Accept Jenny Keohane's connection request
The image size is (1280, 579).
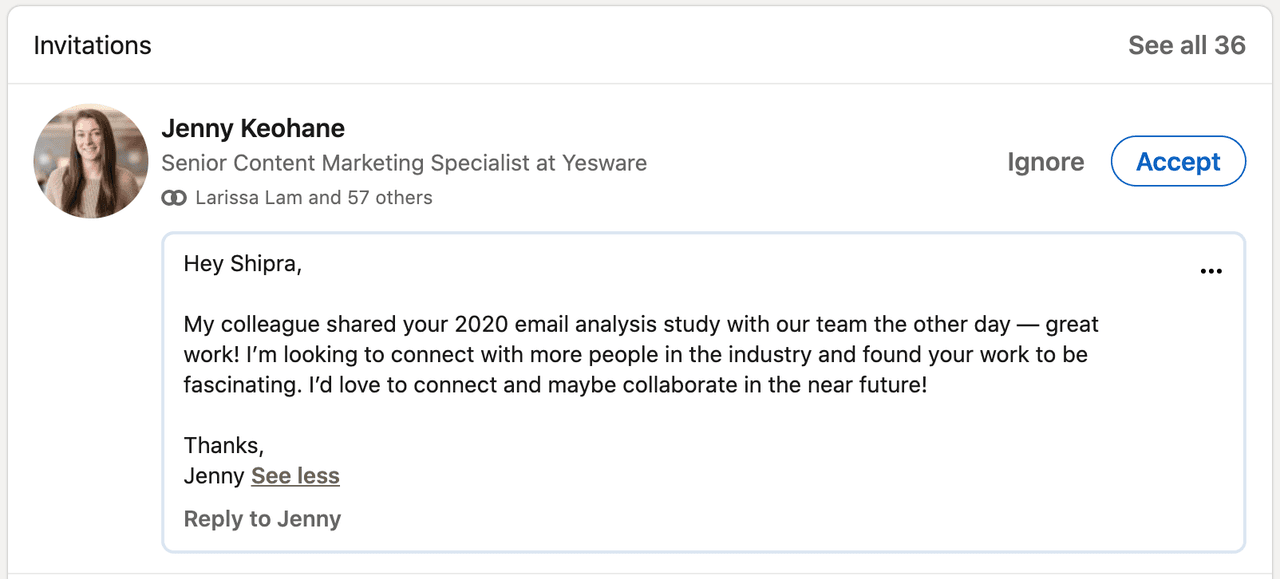point(1178,161)
